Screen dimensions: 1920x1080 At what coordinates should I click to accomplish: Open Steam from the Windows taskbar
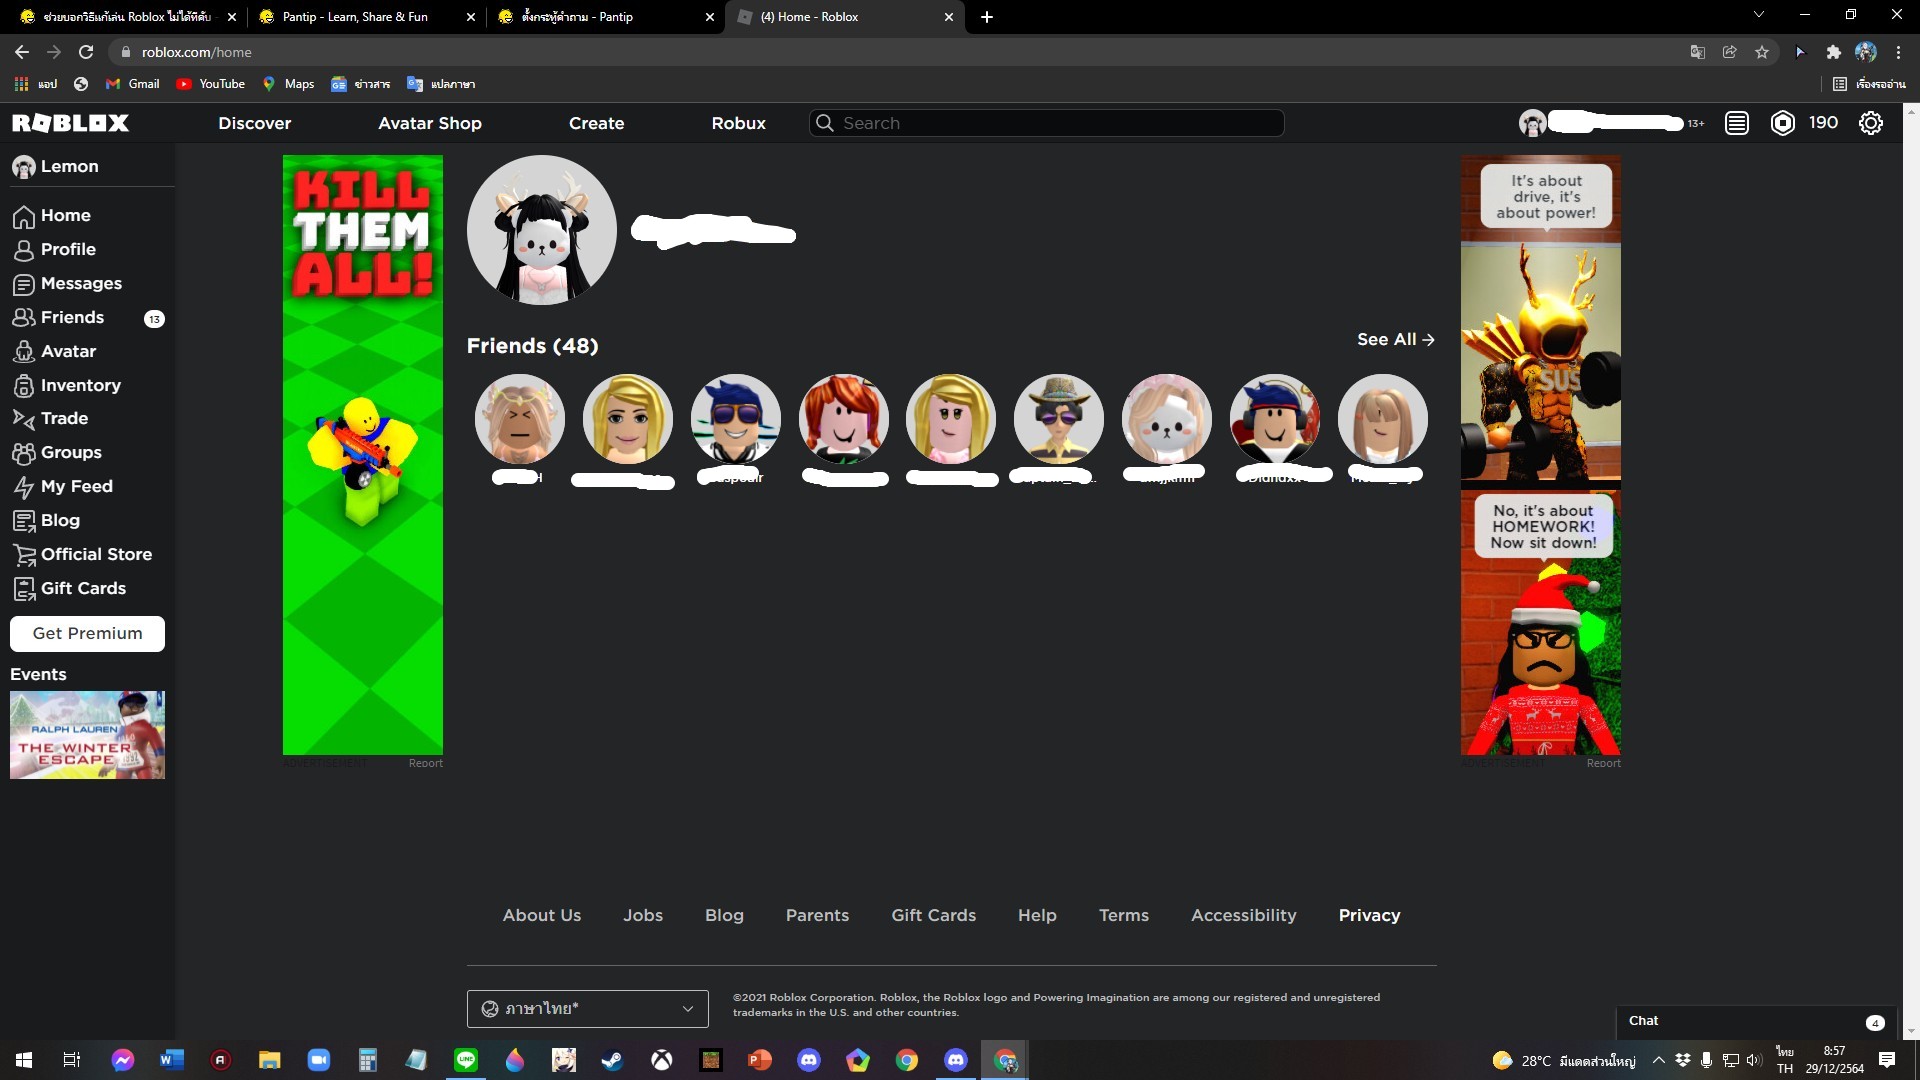613,1060
